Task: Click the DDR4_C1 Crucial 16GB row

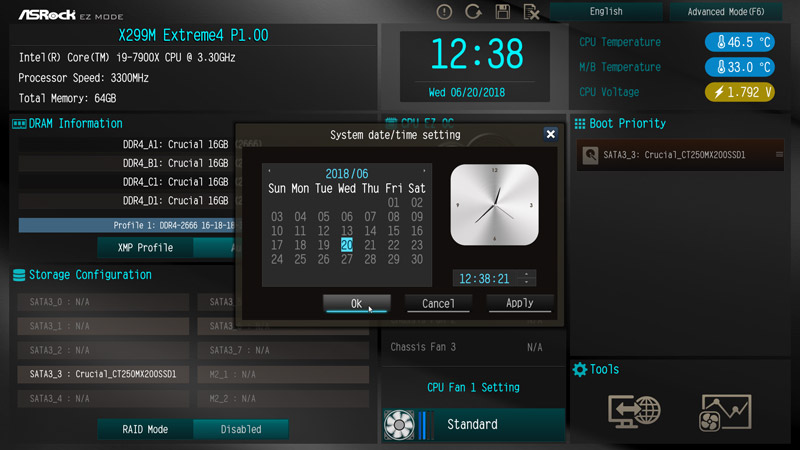Action: 128,182
